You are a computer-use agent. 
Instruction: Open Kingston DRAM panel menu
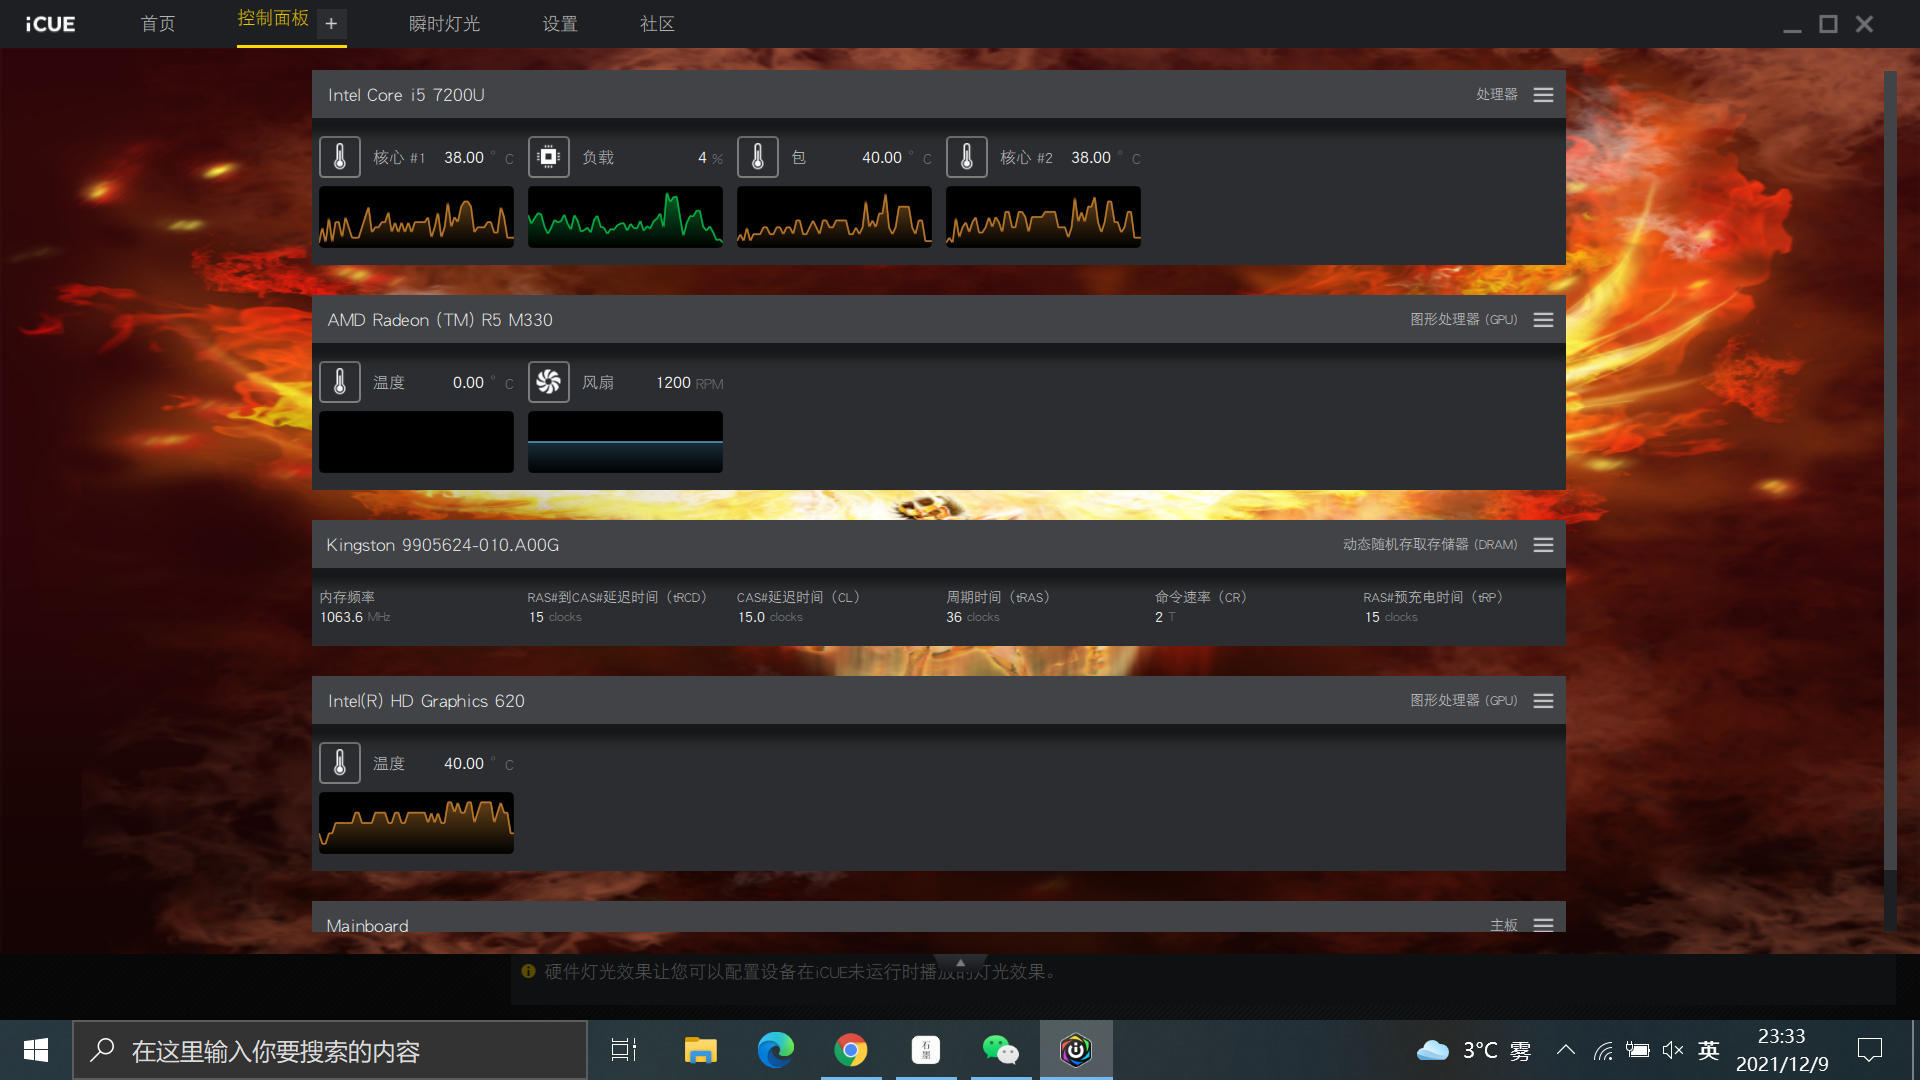tap(1543, 545)
